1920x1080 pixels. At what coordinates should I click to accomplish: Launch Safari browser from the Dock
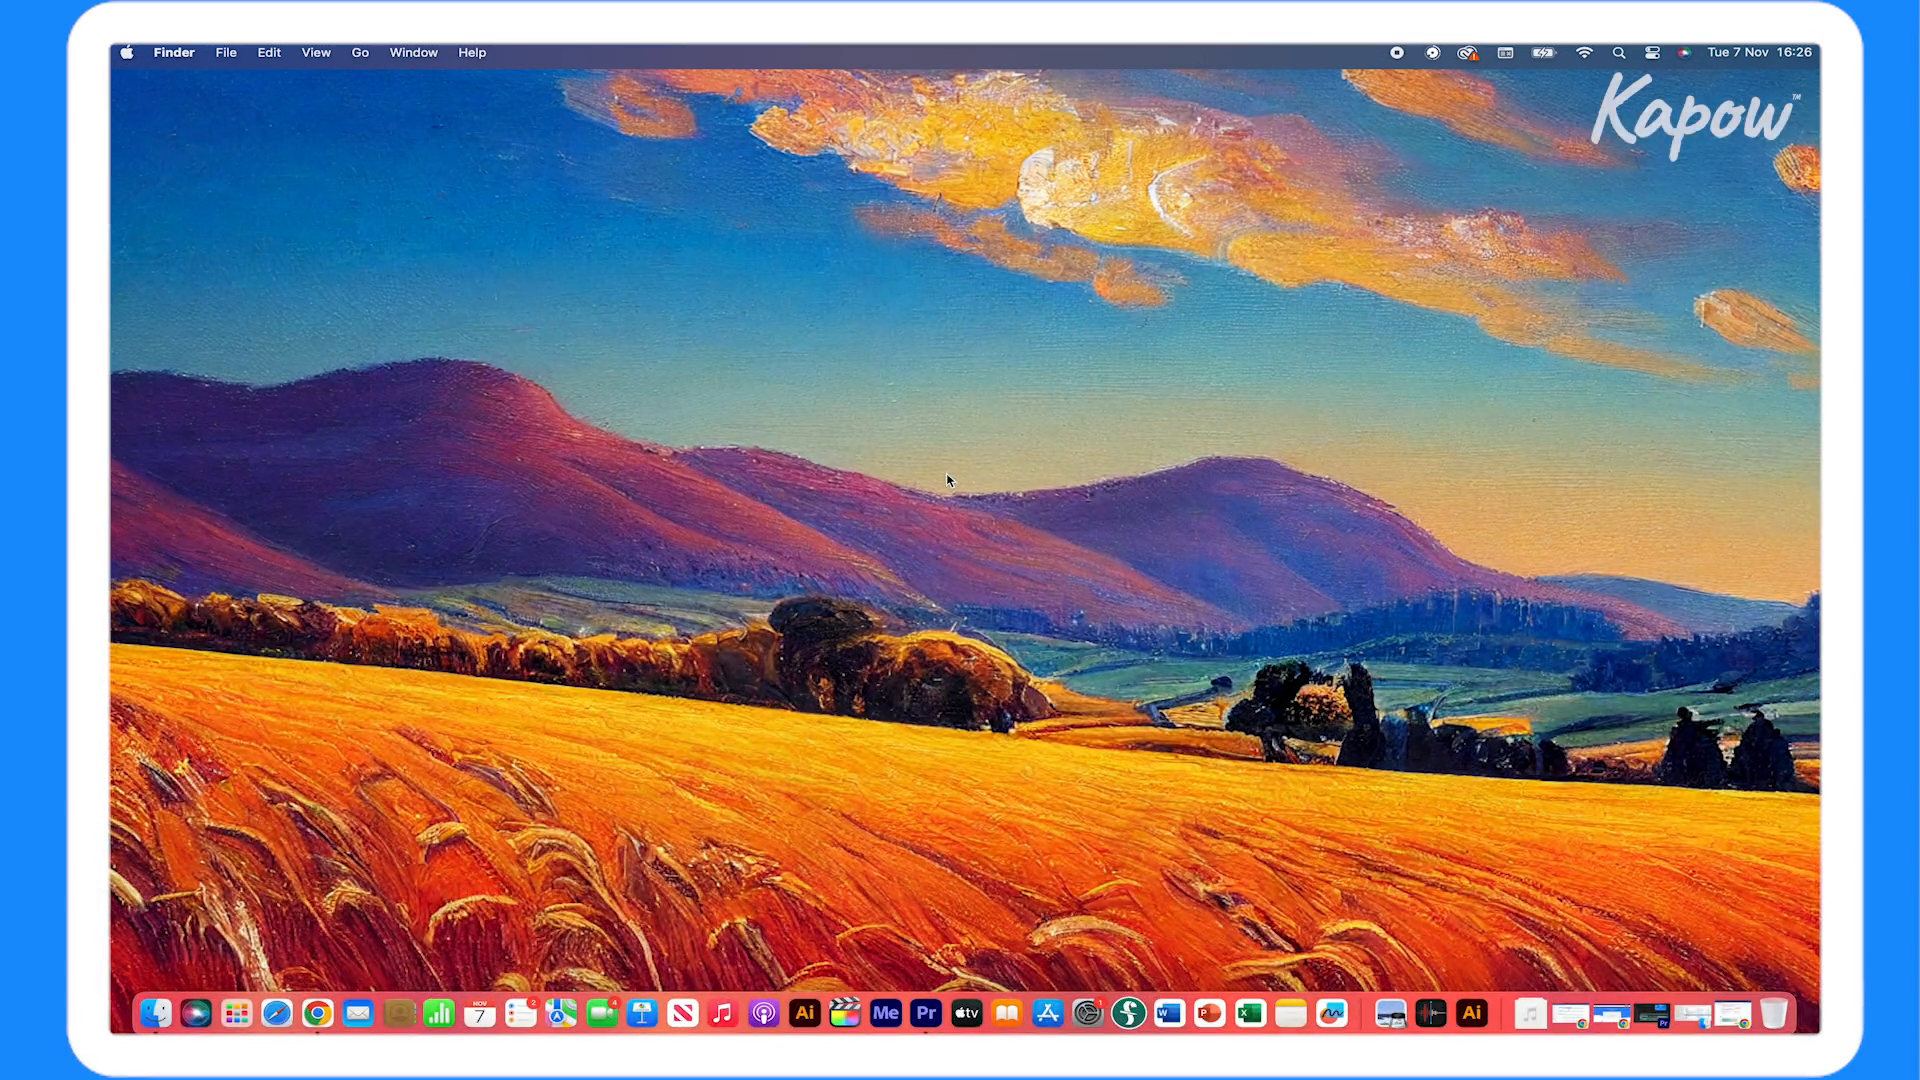pyautogui.click(x=277, y=1013)
